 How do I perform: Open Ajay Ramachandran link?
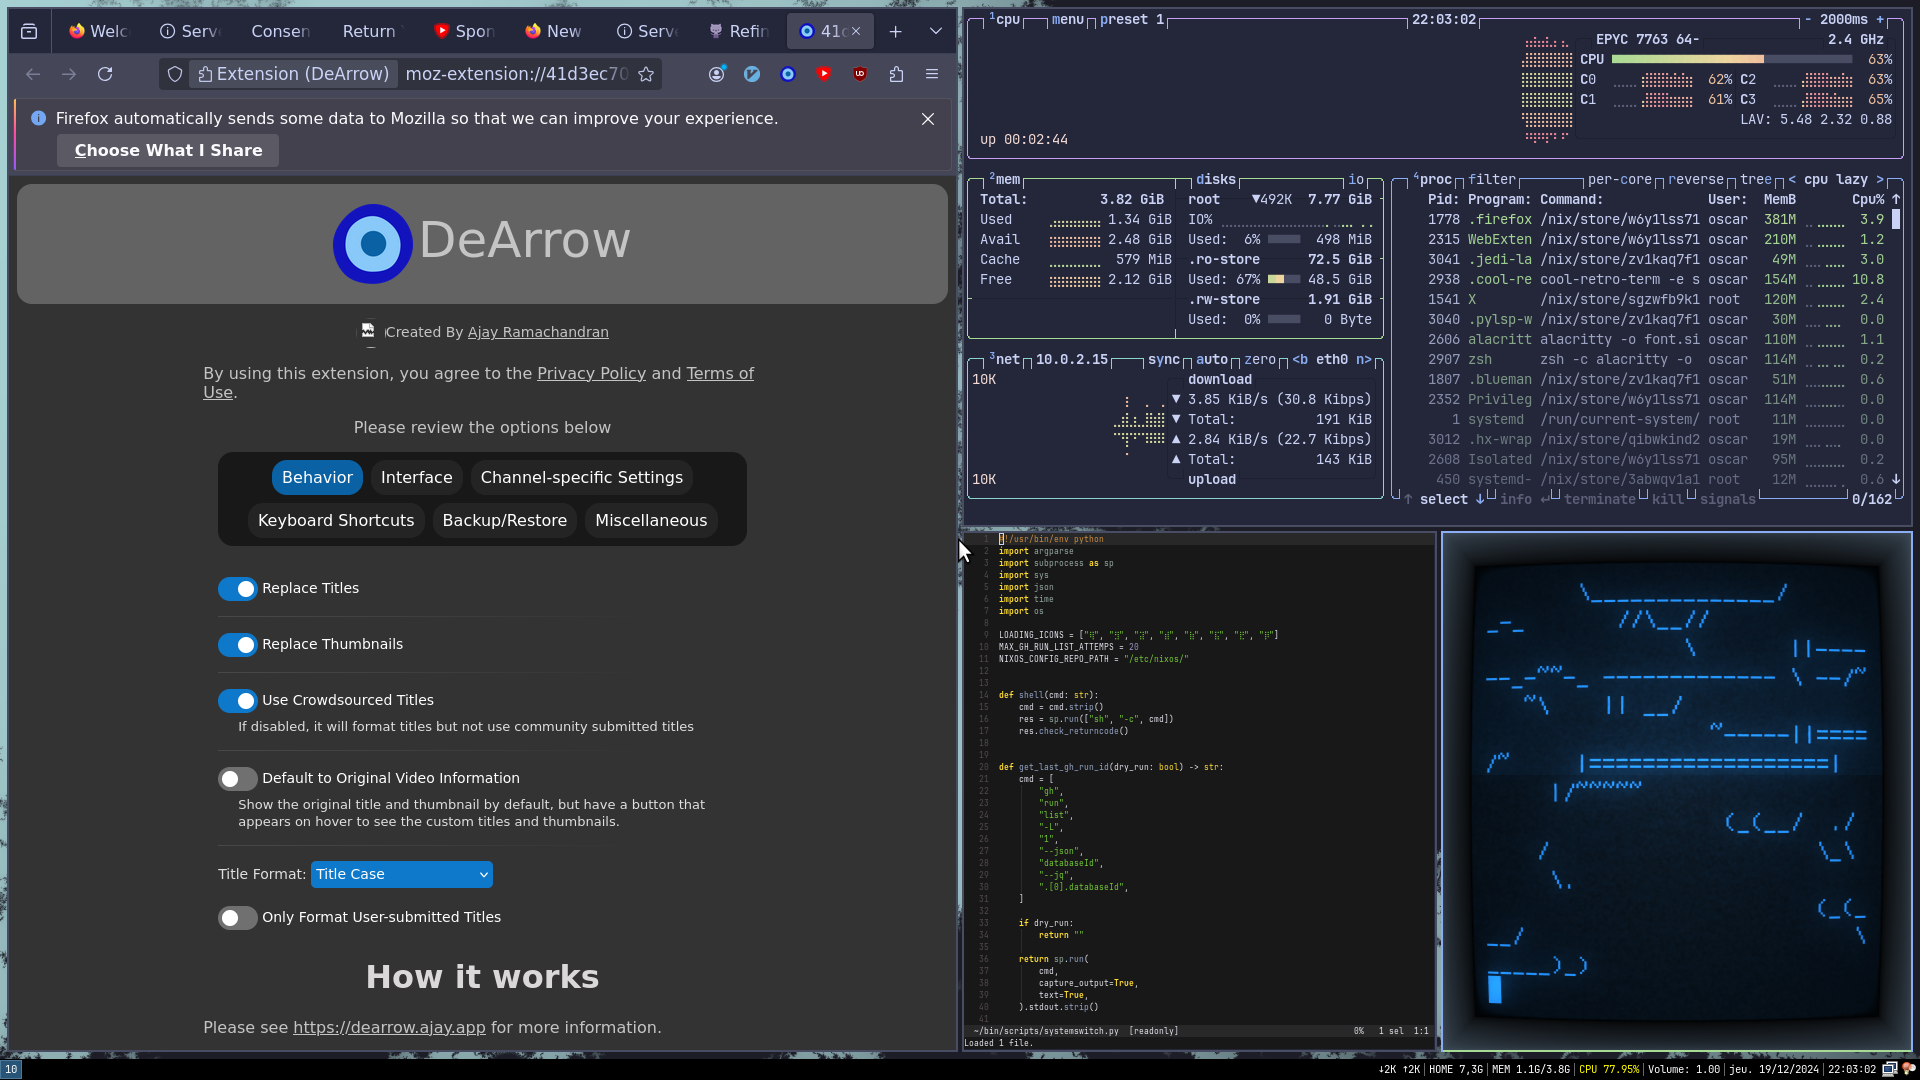pyautogui.click(x=538, y=332)
